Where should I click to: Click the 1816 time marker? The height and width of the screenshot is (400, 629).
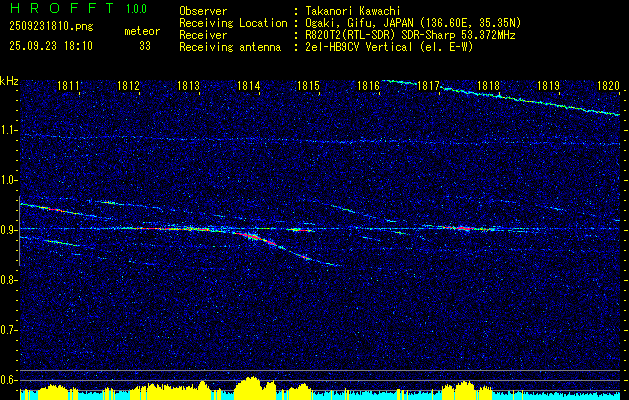point(368,86)
